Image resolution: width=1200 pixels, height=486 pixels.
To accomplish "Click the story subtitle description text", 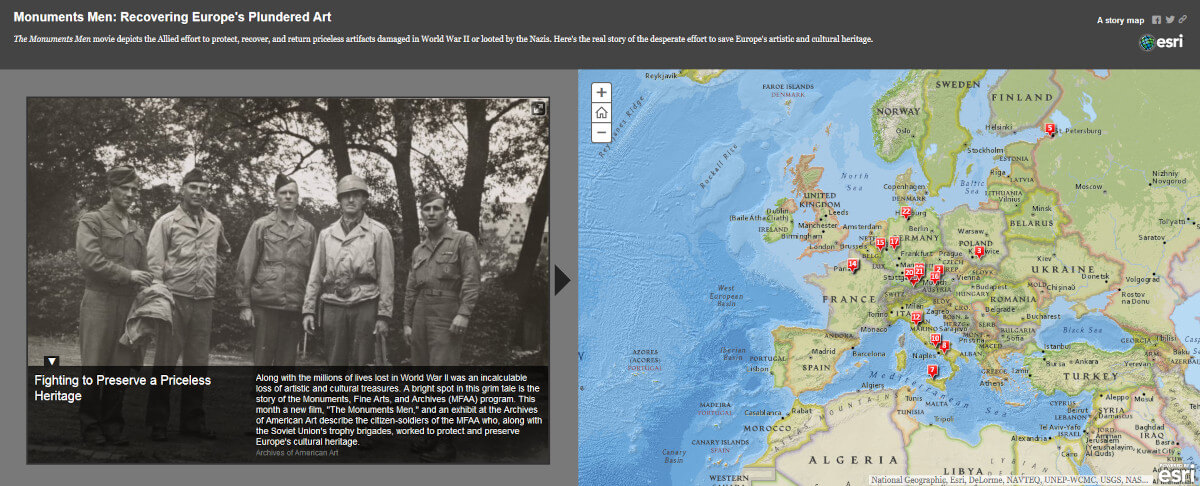I will pos(444,39).
